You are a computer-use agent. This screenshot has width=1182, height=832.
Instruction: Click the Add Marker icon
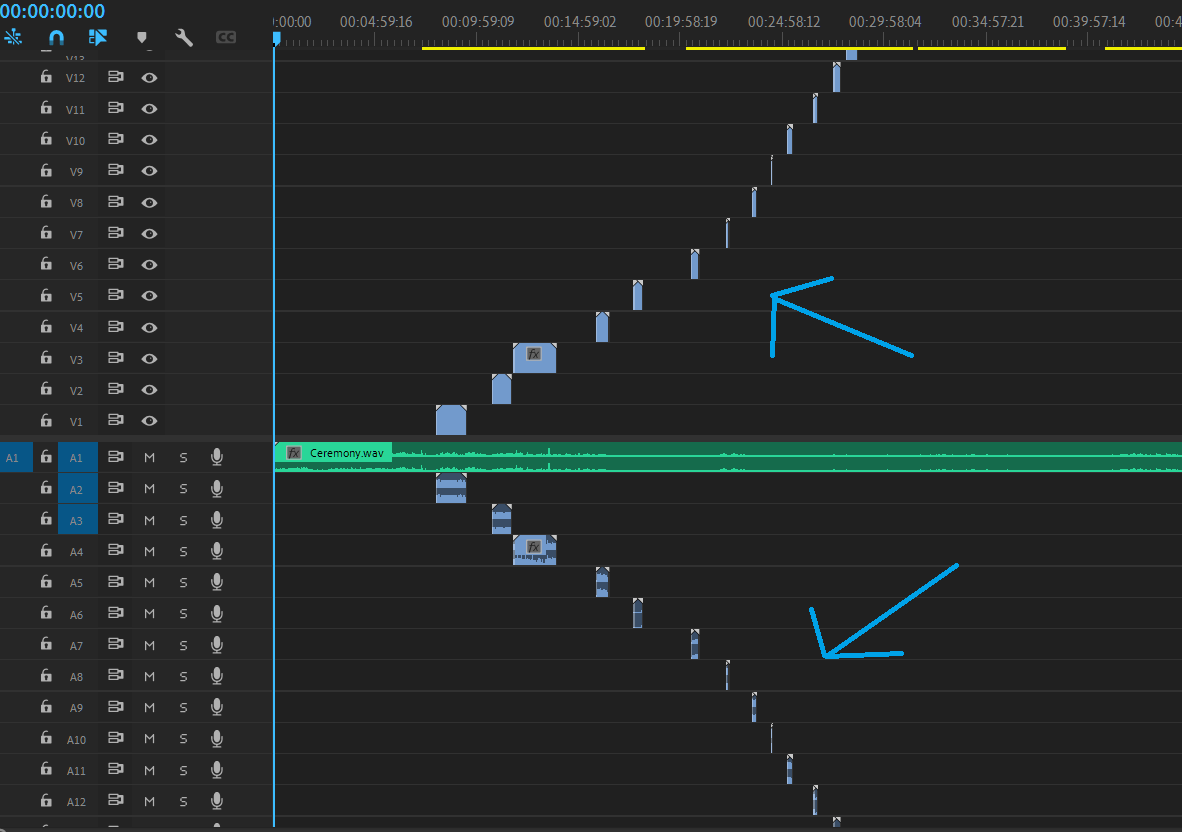tap(142, 37)
